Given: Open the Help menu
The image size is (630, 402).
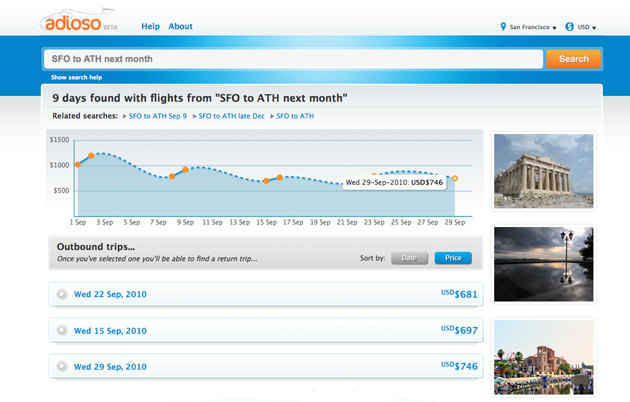Looking at the screenshot, I should (x=150, y=26).
